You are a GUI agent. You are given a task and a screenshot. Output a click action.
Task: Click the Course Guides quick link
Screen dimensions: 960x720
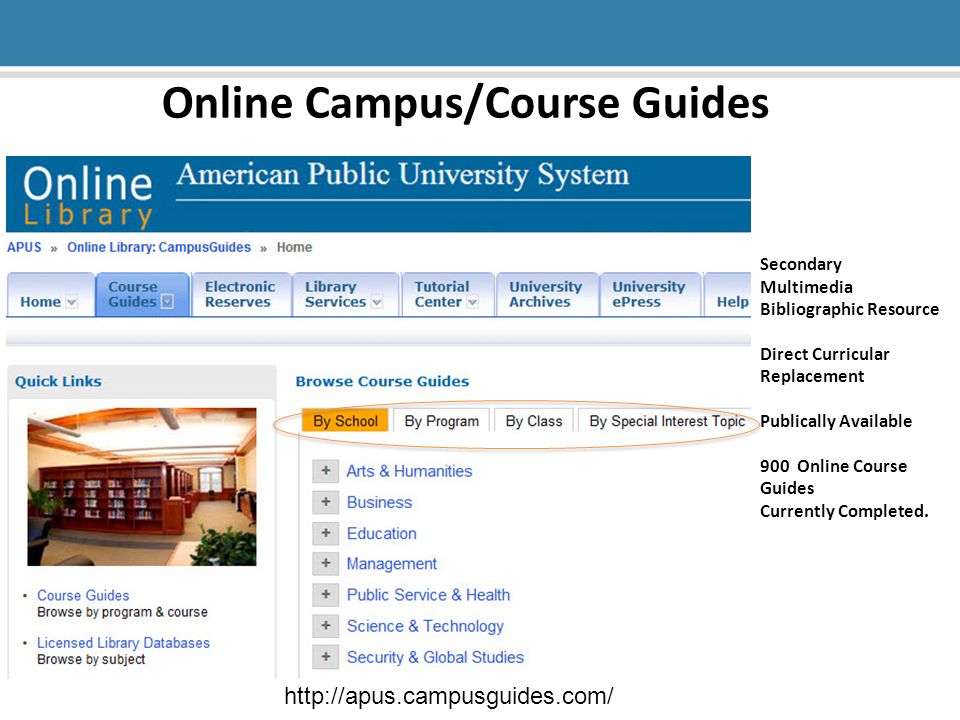(83, 595)
